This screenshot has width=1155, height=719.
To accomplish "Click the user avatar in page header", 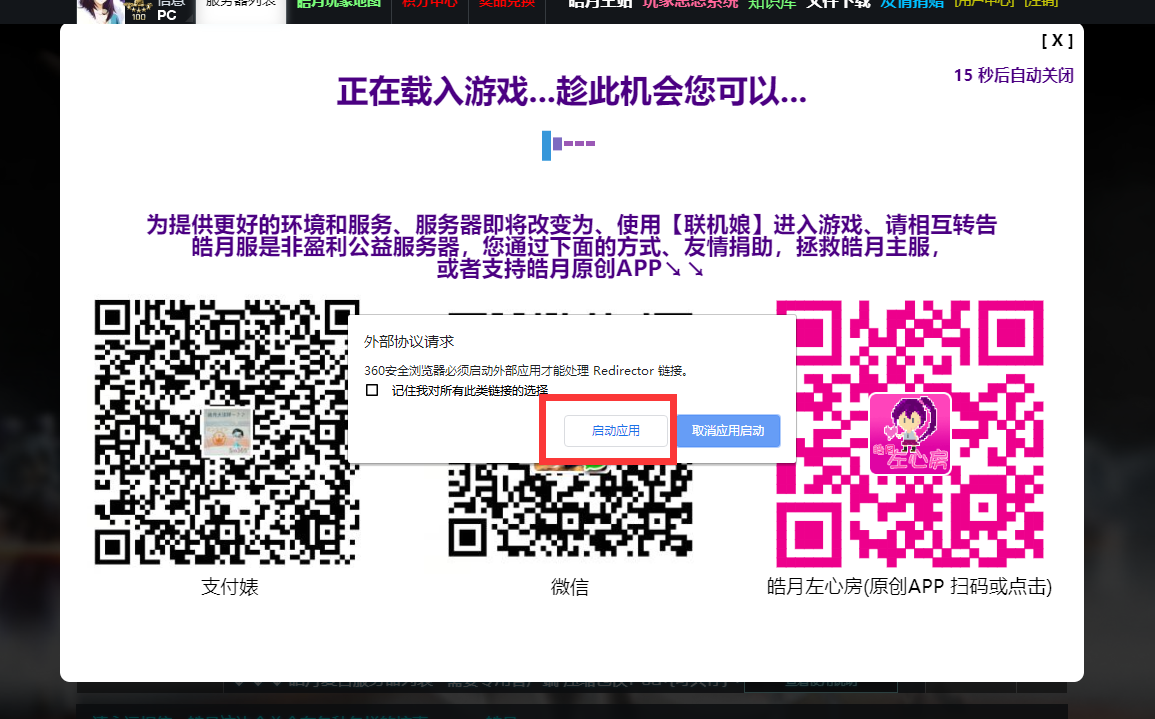I will coord(101,11).
